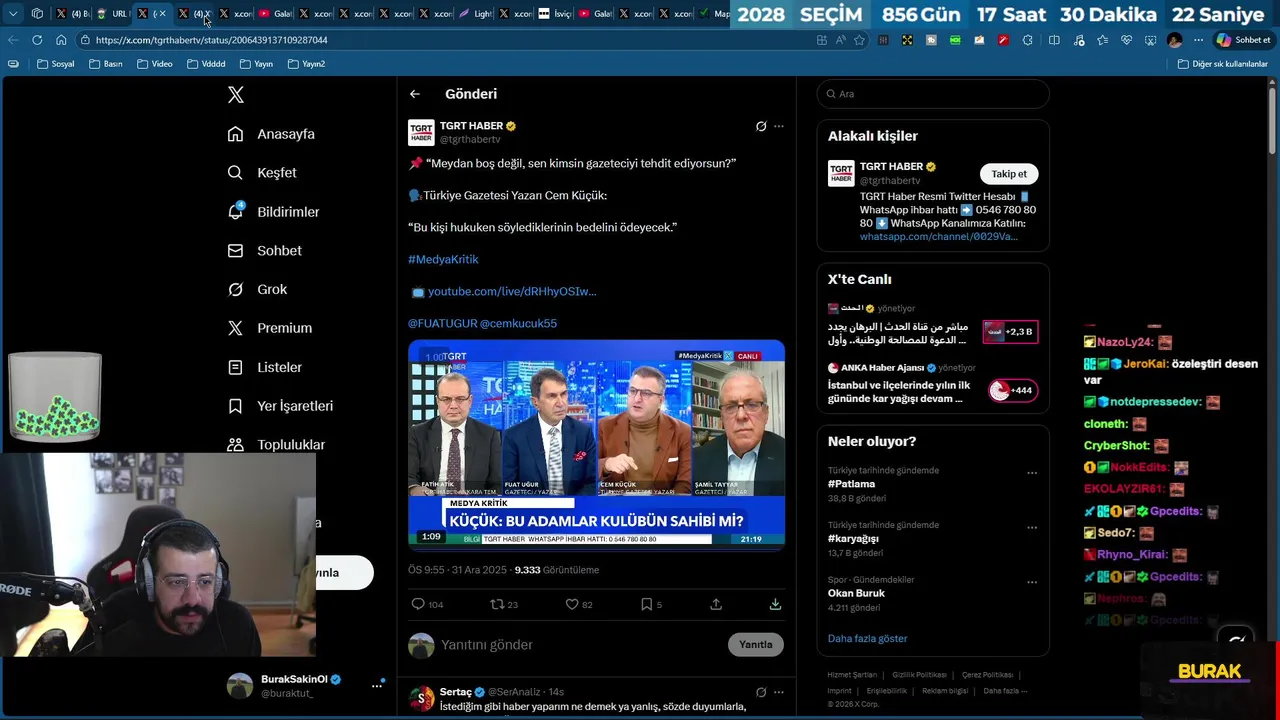1280x720 pixels.
Task: Open the Basın bookmarks folder
Action: [x=106, y=64]
